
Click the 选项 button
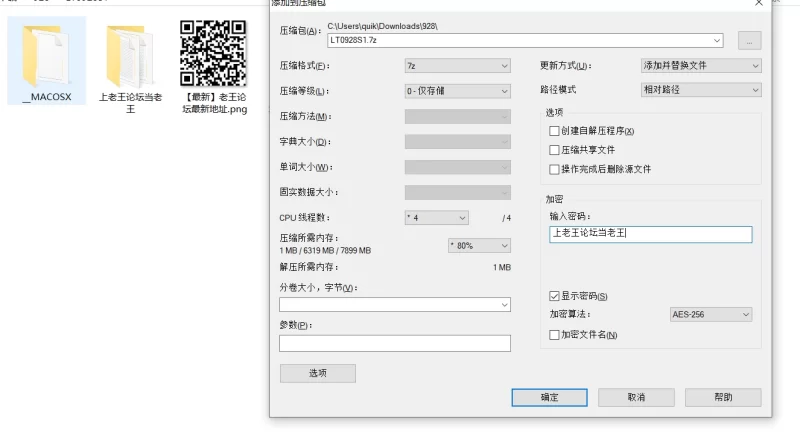[x=317, y=373]
